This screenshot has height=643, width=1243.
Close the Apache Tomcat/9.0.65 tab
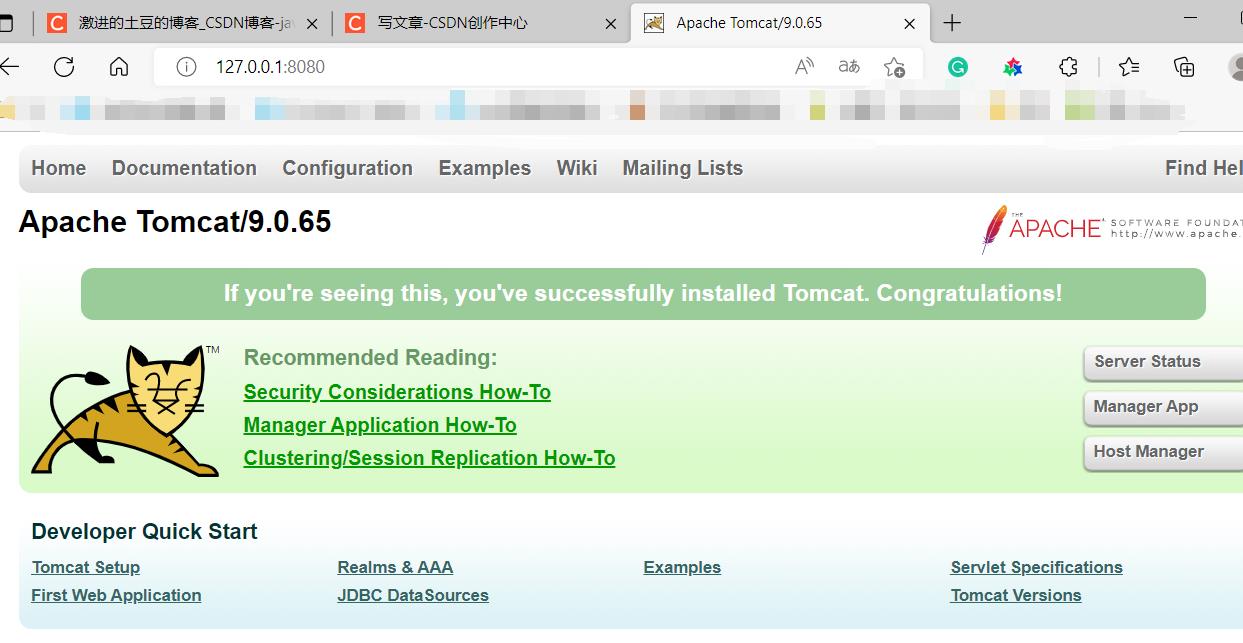click(909, 23)
